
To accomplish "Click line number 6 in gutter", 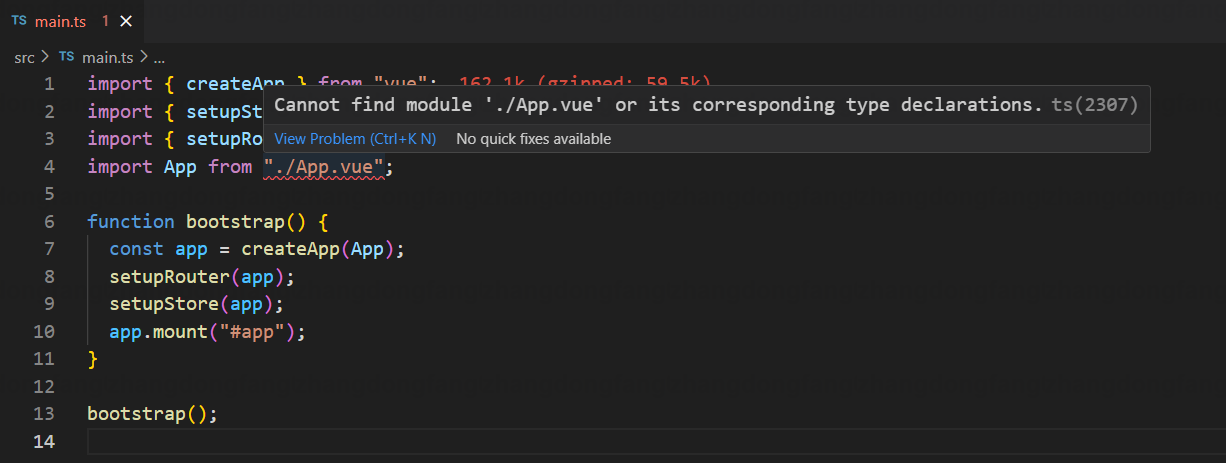I will (x=49, y=222).
